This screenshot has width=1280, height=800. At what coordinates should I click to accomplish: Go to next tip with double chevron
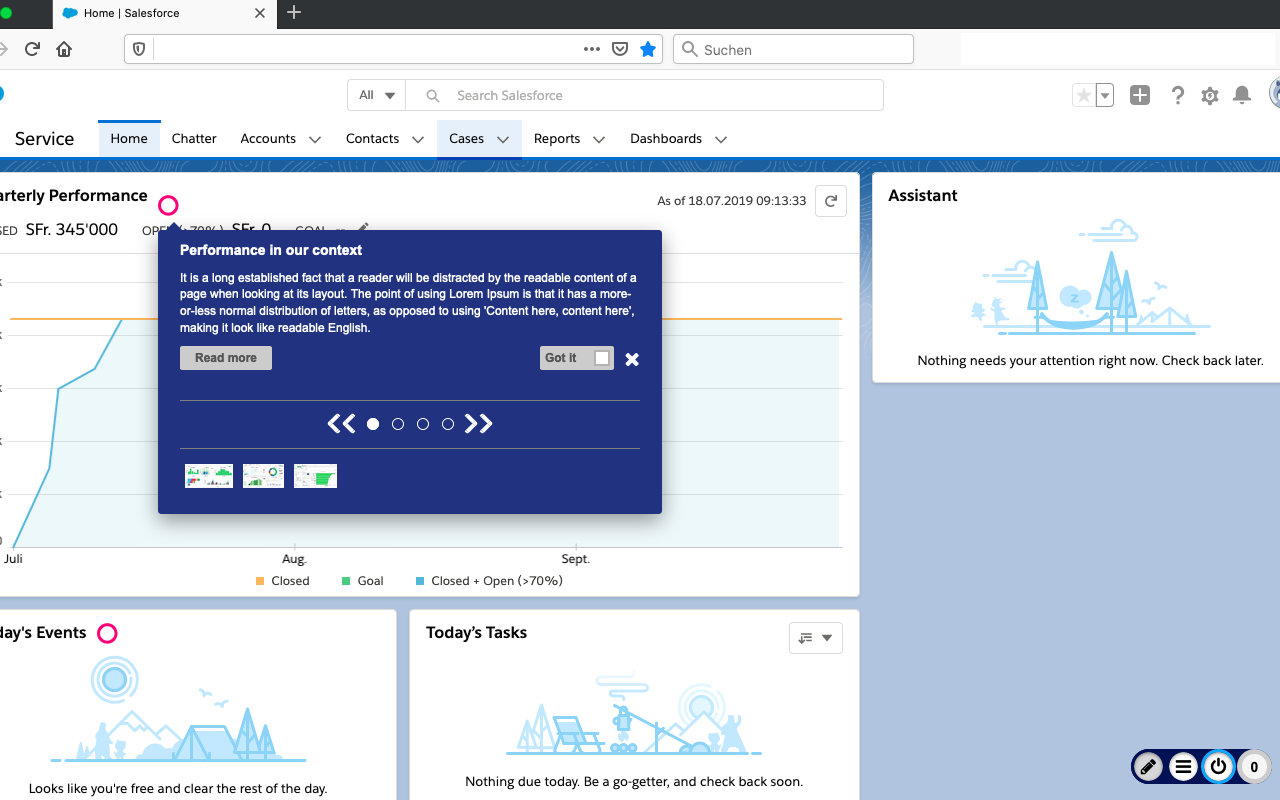coord(479,424)
